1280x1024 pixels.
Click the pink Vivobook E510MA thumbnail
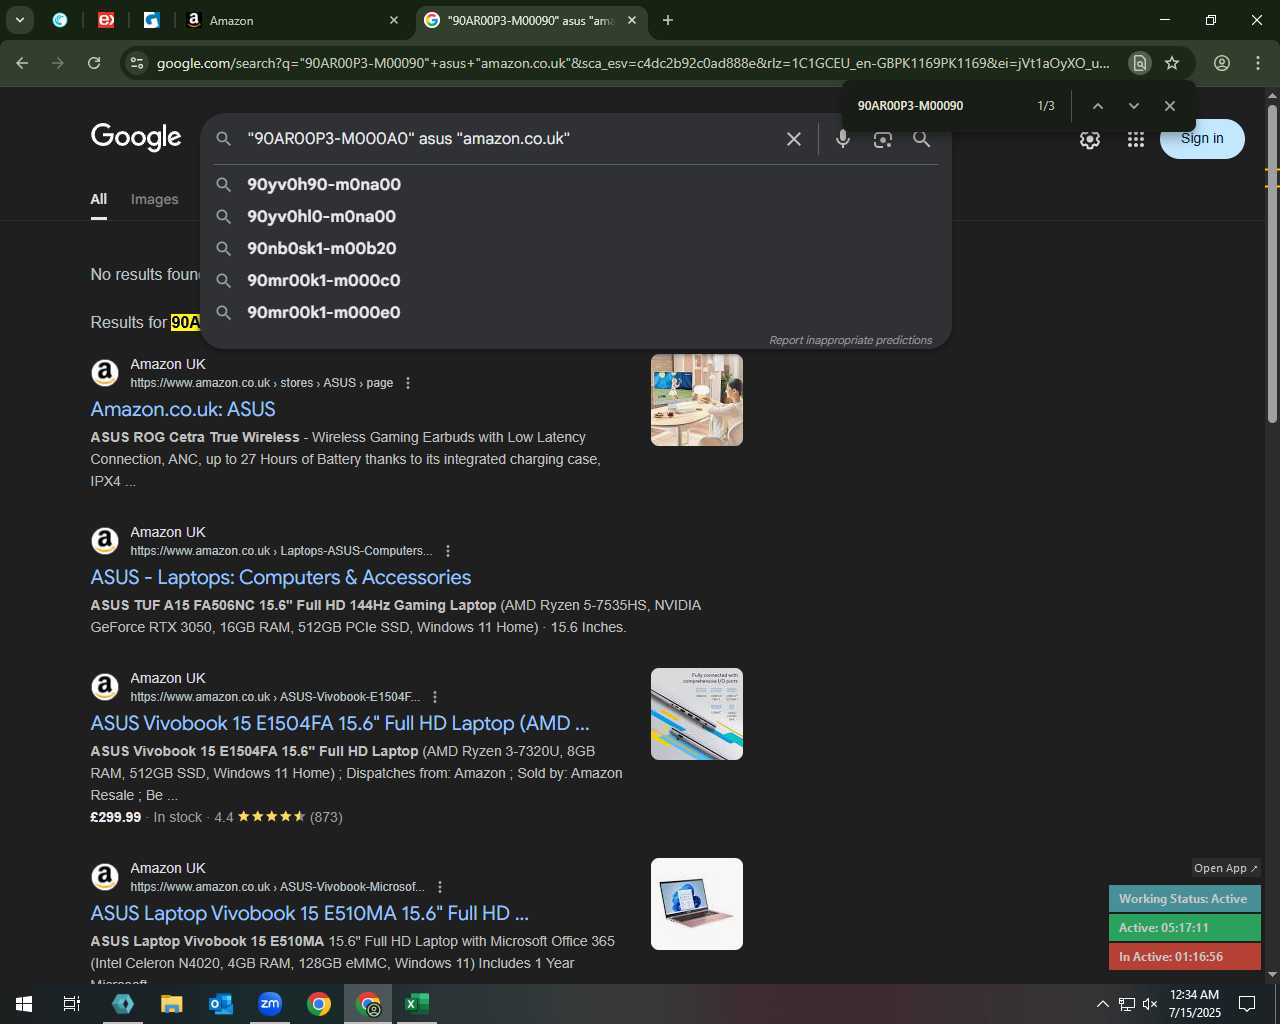tap(697, 904)
